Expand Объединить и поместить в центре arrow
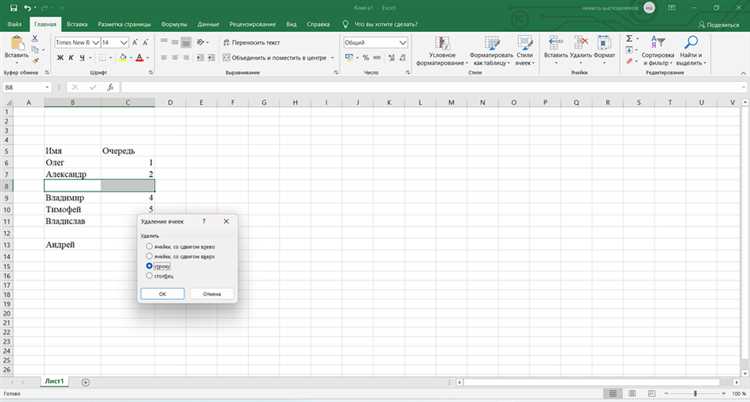 point(332,58)
